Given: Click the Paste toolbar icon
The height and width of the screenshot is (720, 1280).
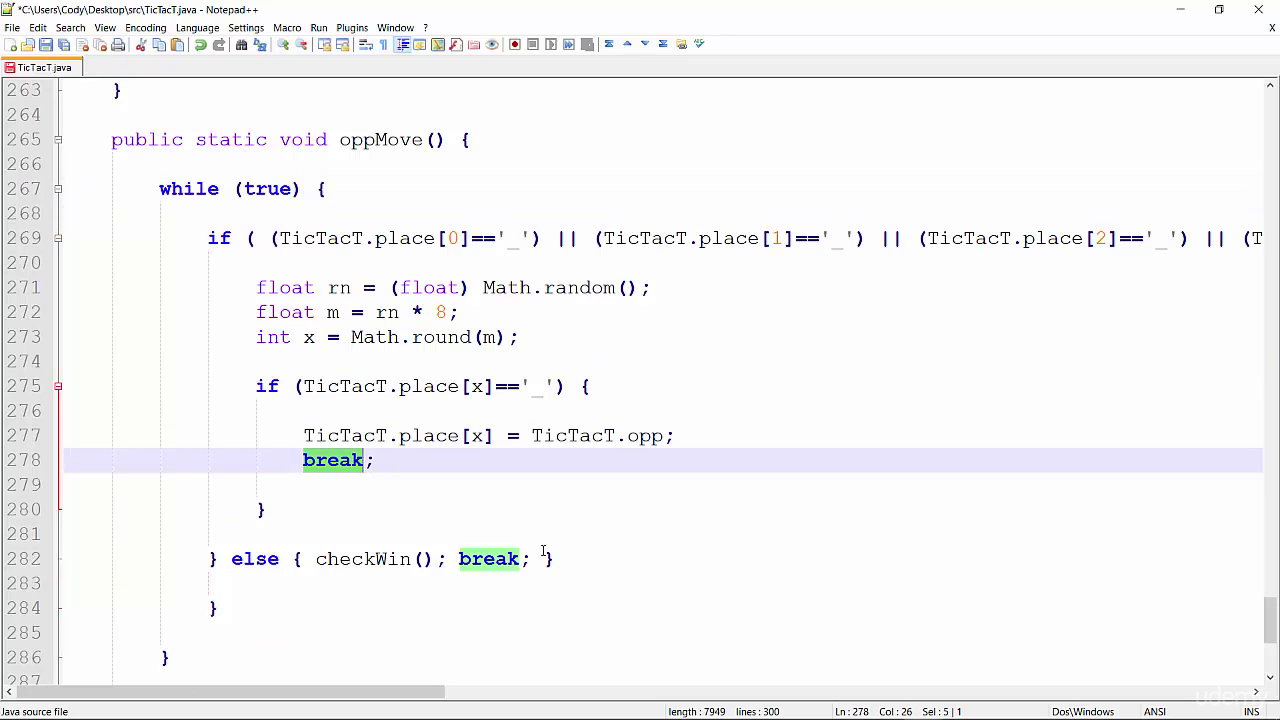Looking at the screenshot, I should point(177,44).
